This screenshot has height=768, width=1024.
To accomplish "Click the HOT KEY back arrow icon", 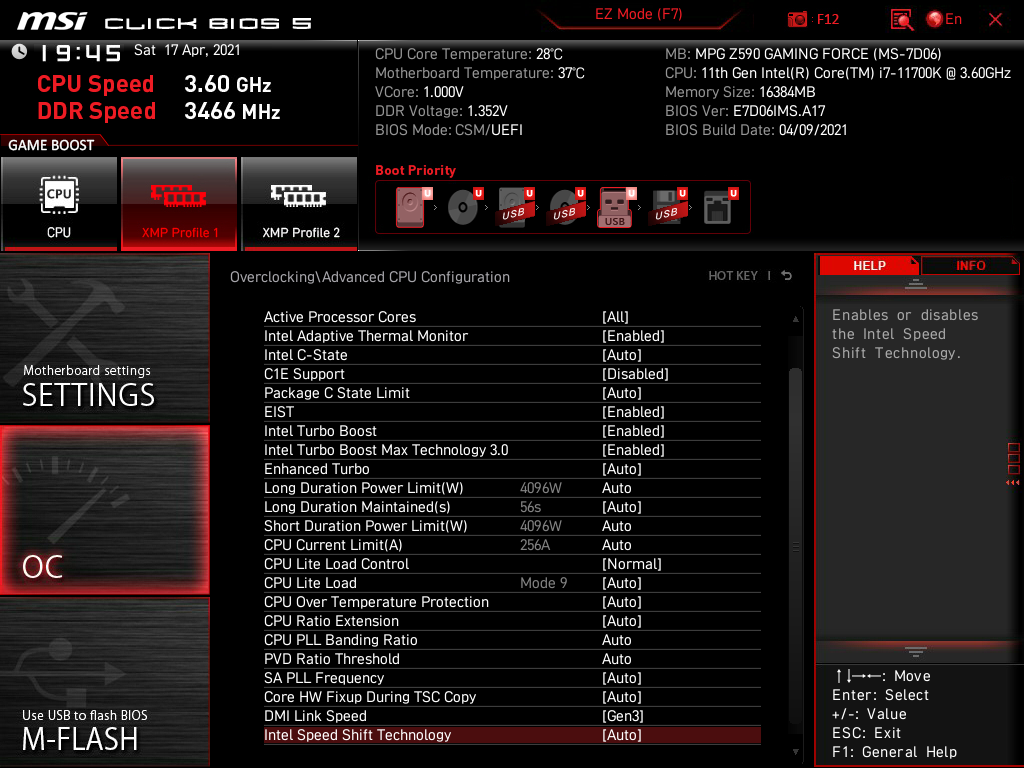I will (x=787, y=276).
